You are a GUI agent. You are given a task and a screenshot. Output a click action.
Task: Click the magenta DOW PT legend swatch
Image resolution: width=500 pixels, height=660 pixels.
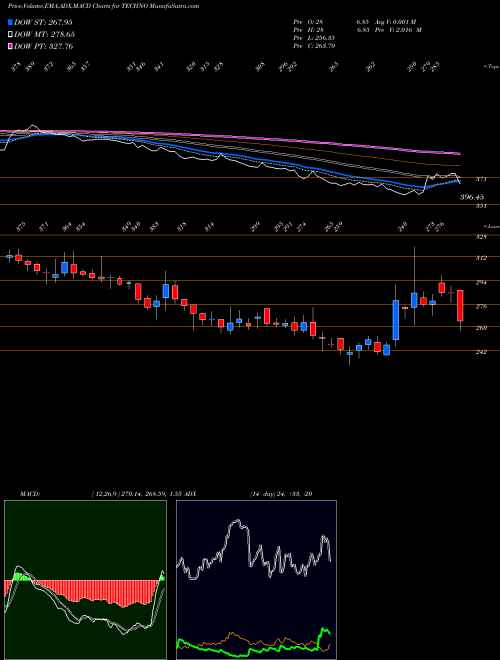point(11,46)
